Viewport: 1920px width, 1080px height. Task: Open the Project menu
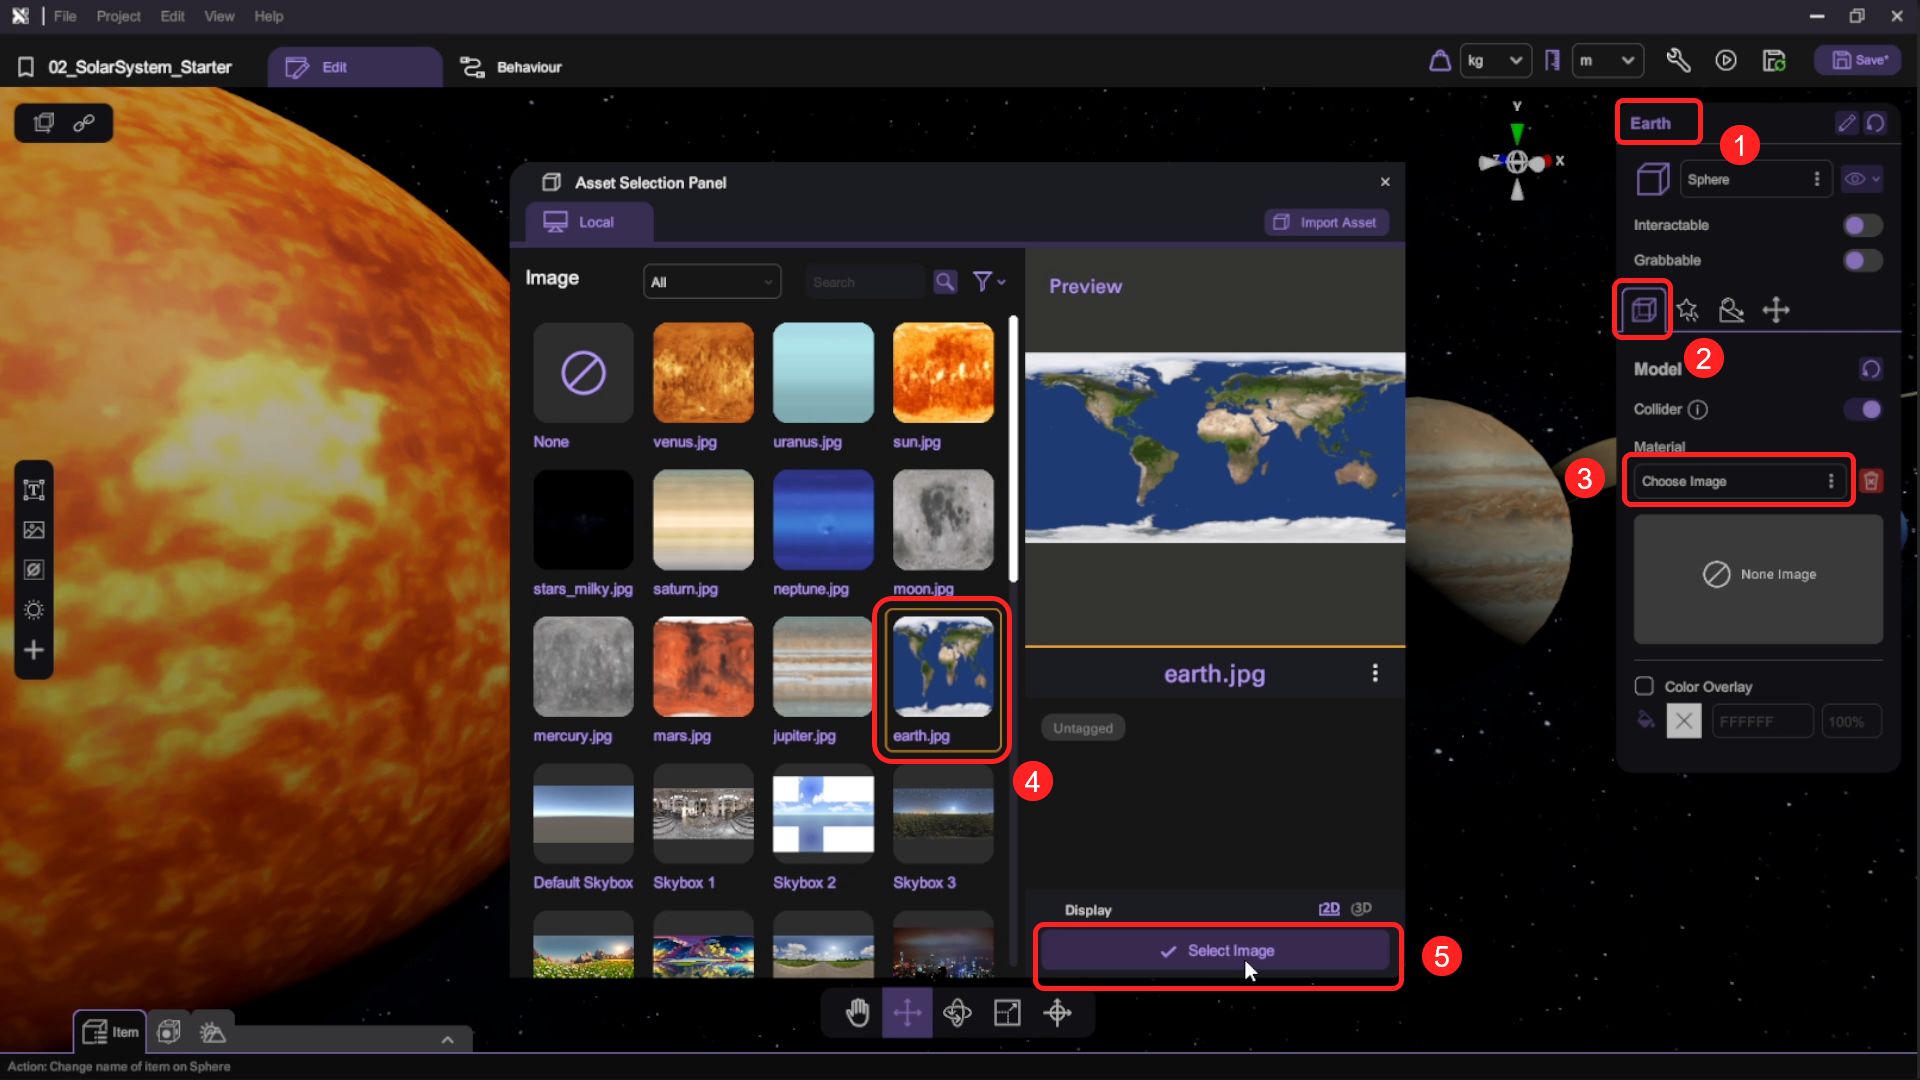coord(118,16)
